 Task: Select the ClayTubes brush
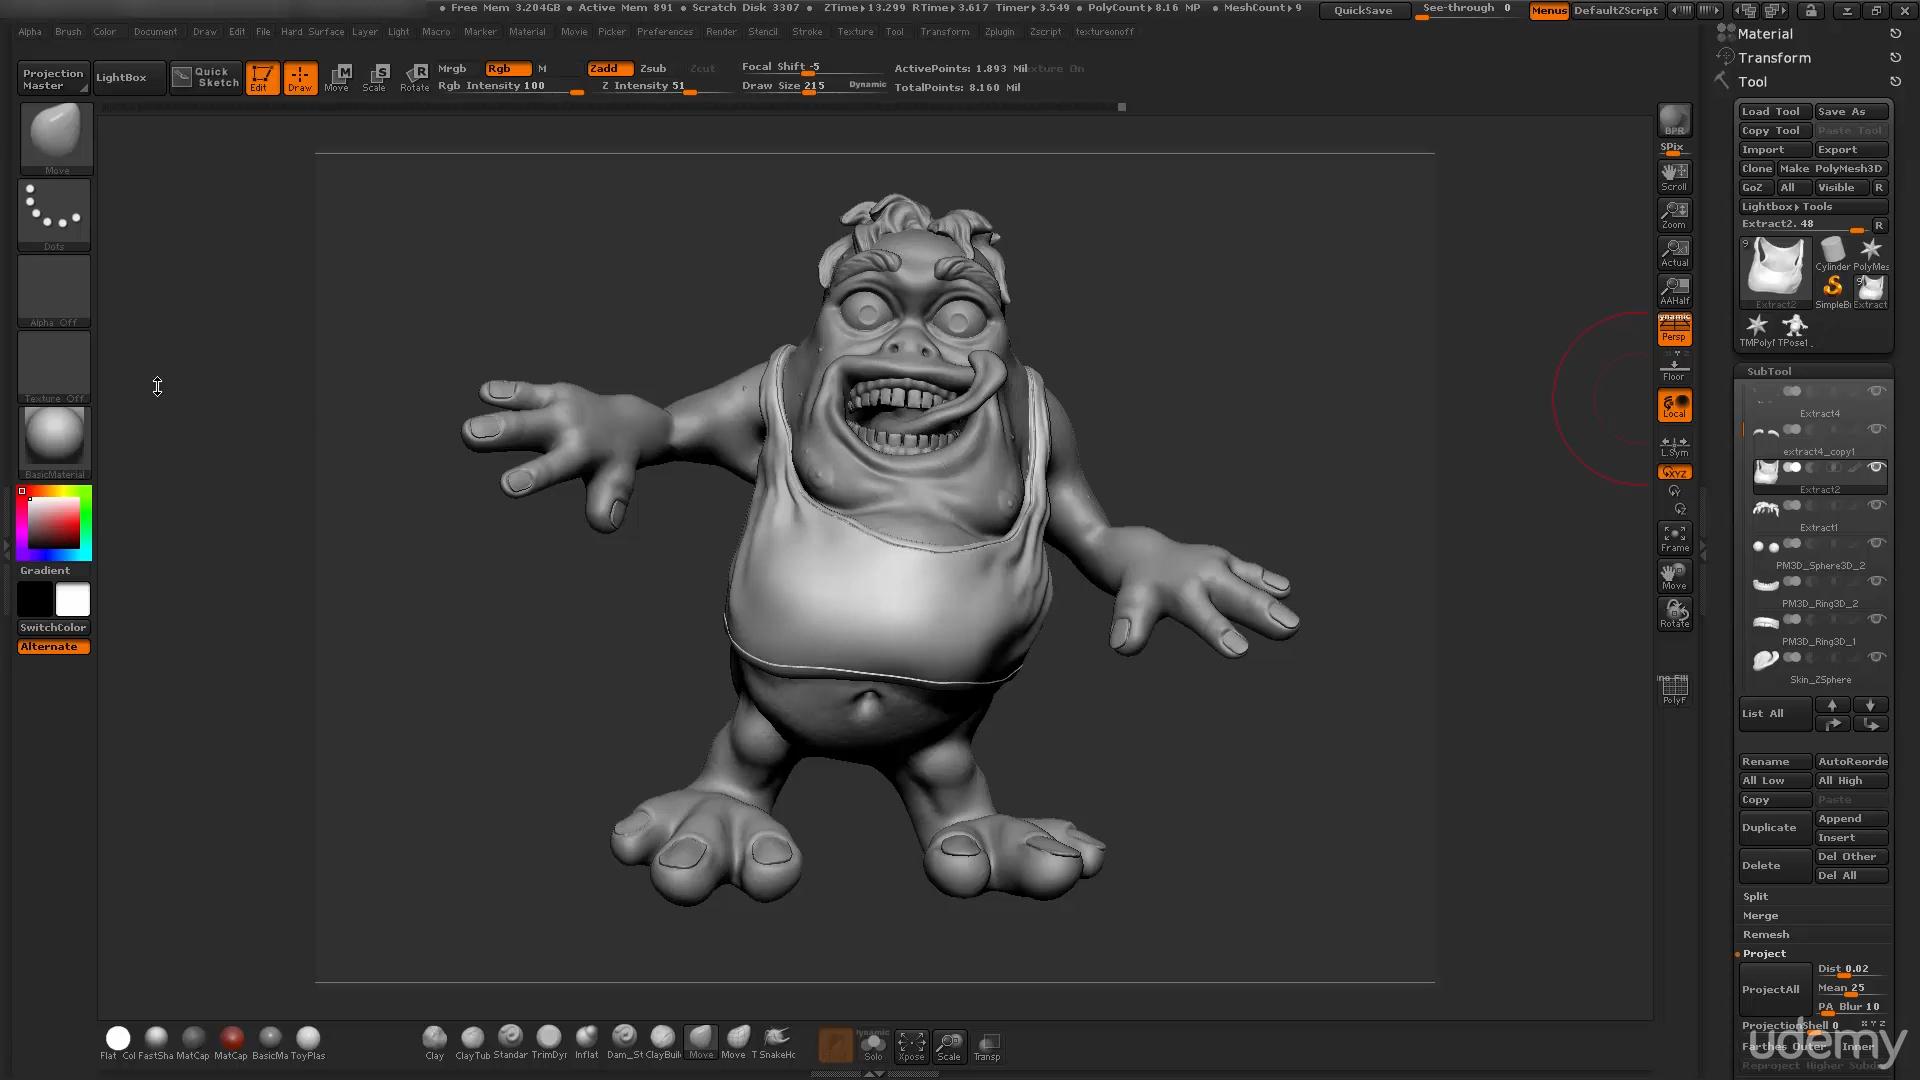click(x=472, y=1043)
